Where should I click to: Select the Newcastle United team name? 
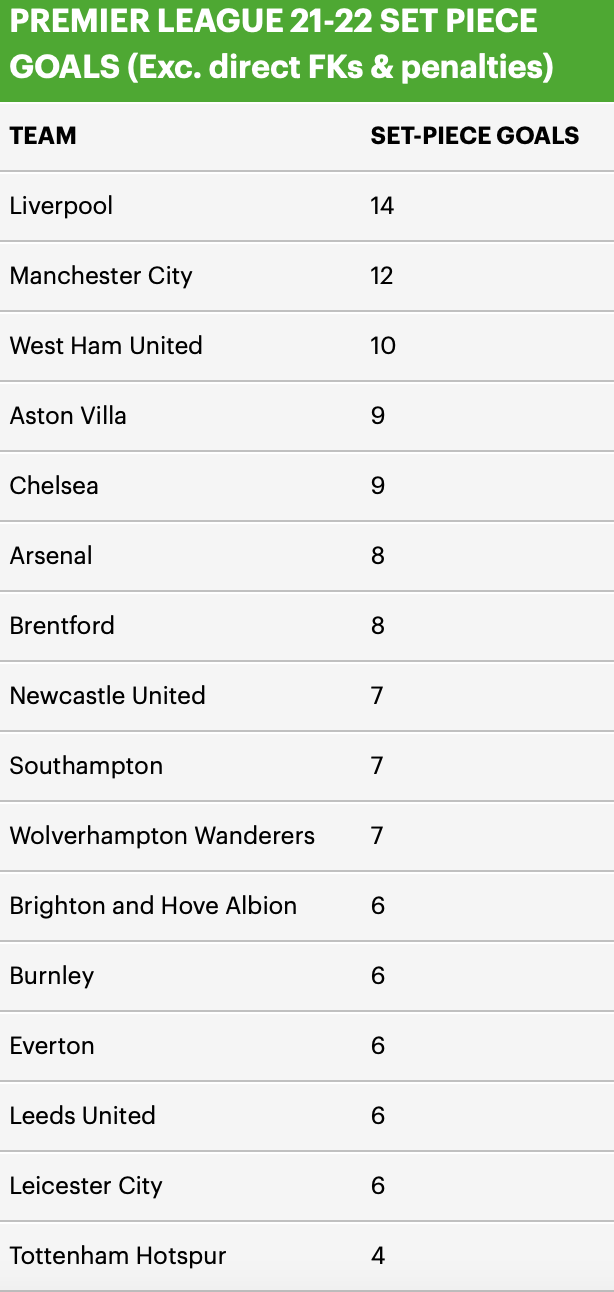click(x=107, y=696)
